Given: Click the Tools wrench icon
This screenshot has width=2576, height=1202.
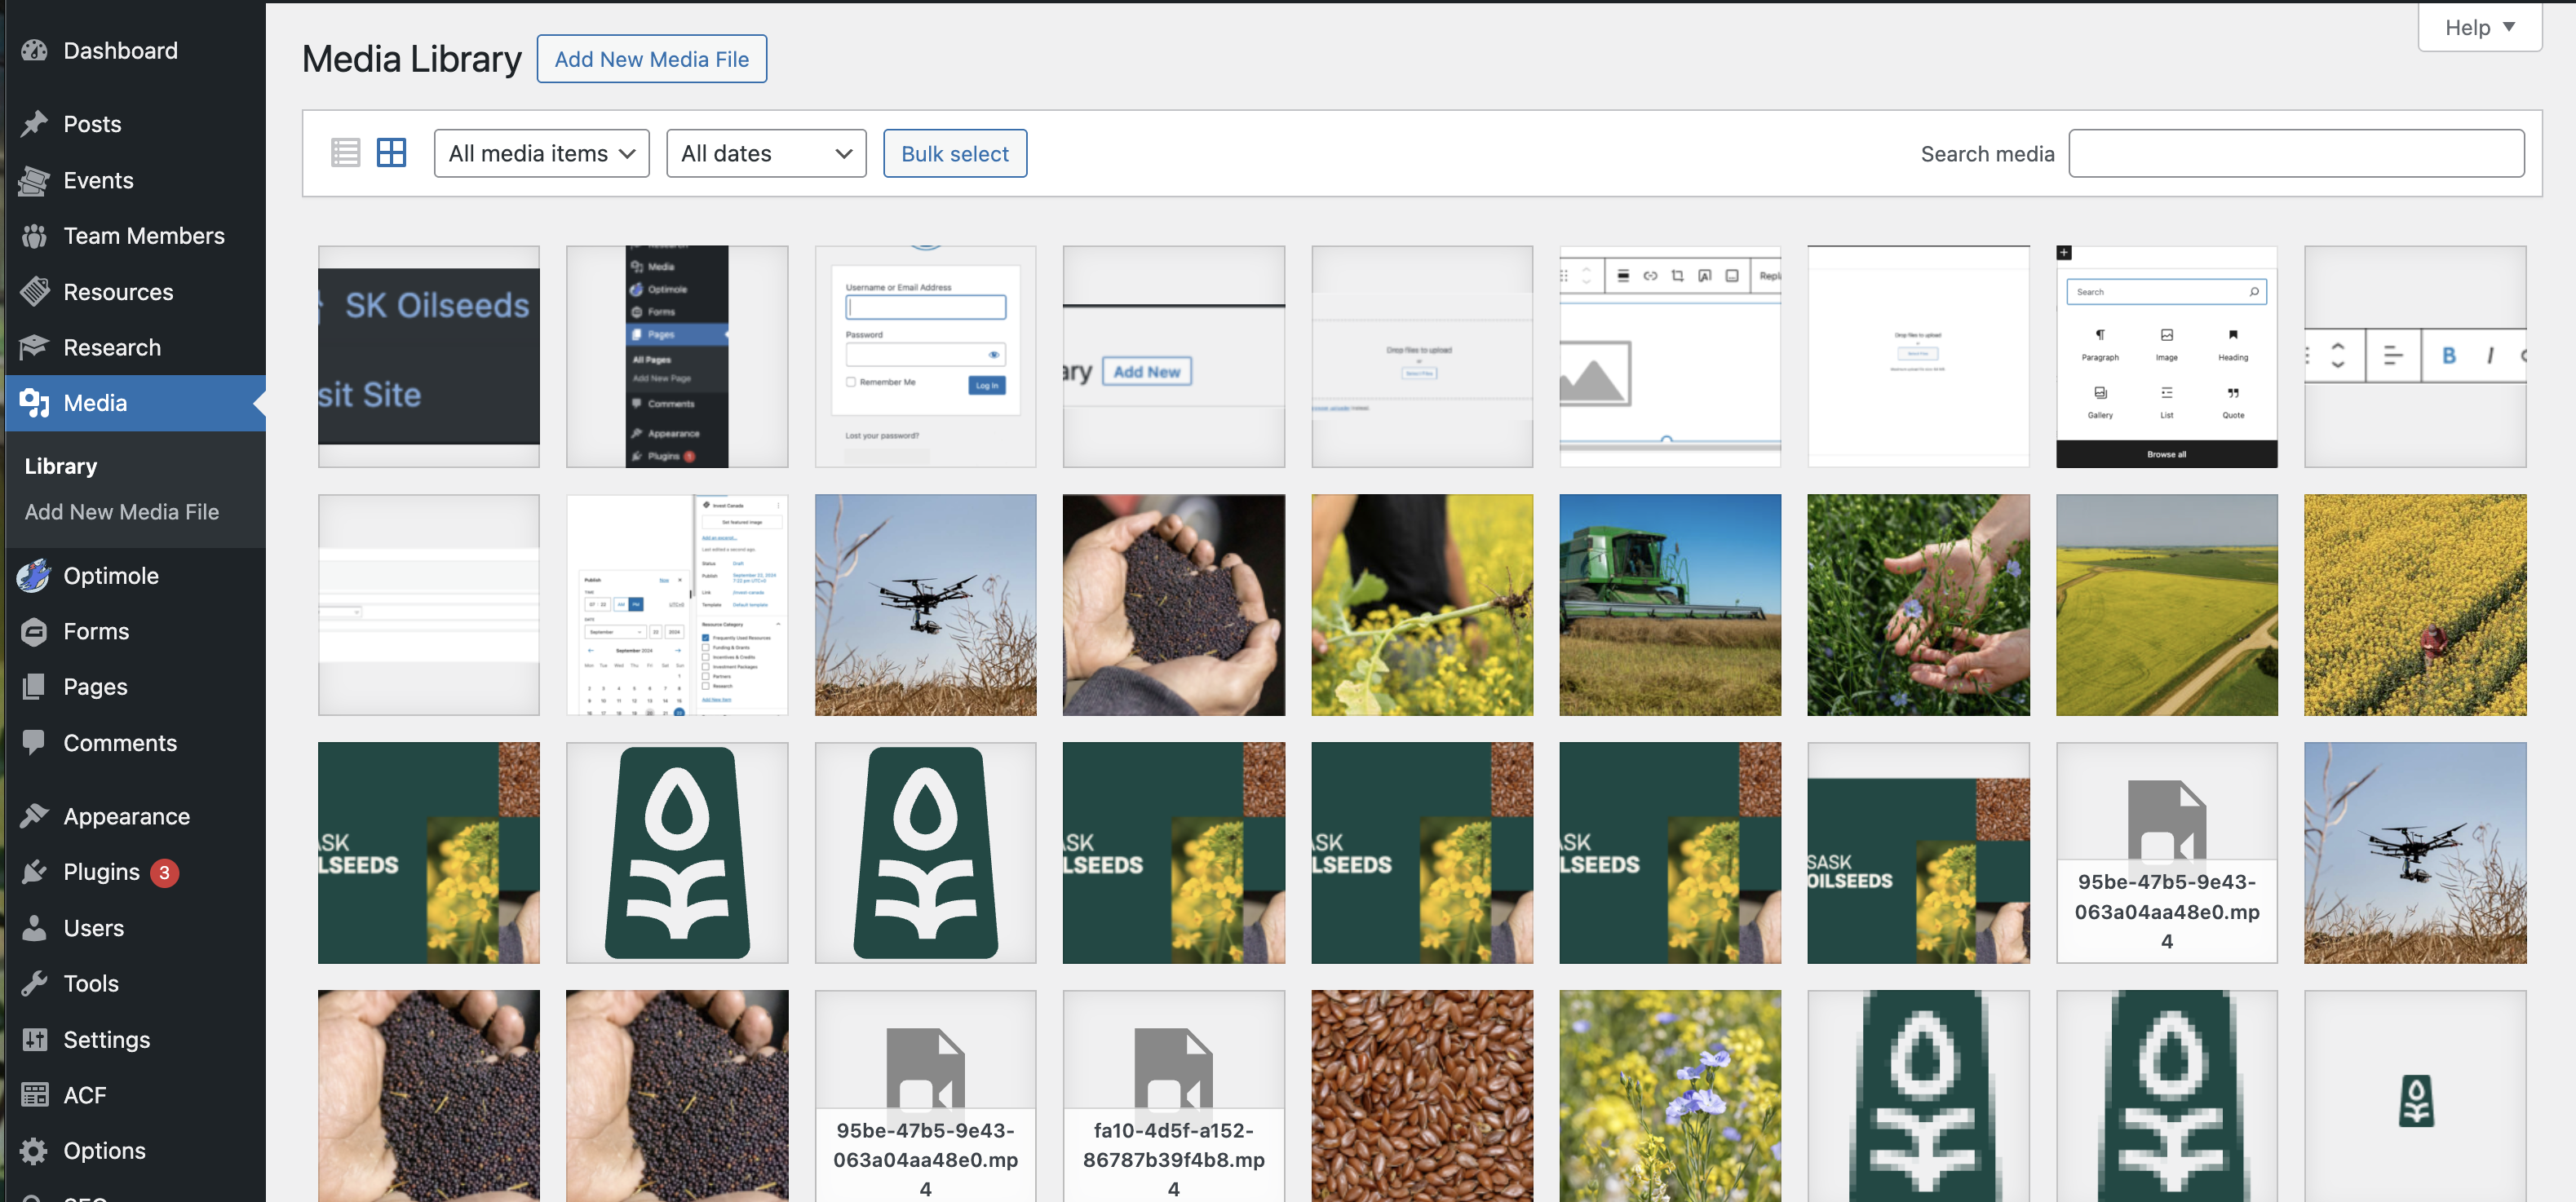Looking at the screenshot, I should click(34, 983).
